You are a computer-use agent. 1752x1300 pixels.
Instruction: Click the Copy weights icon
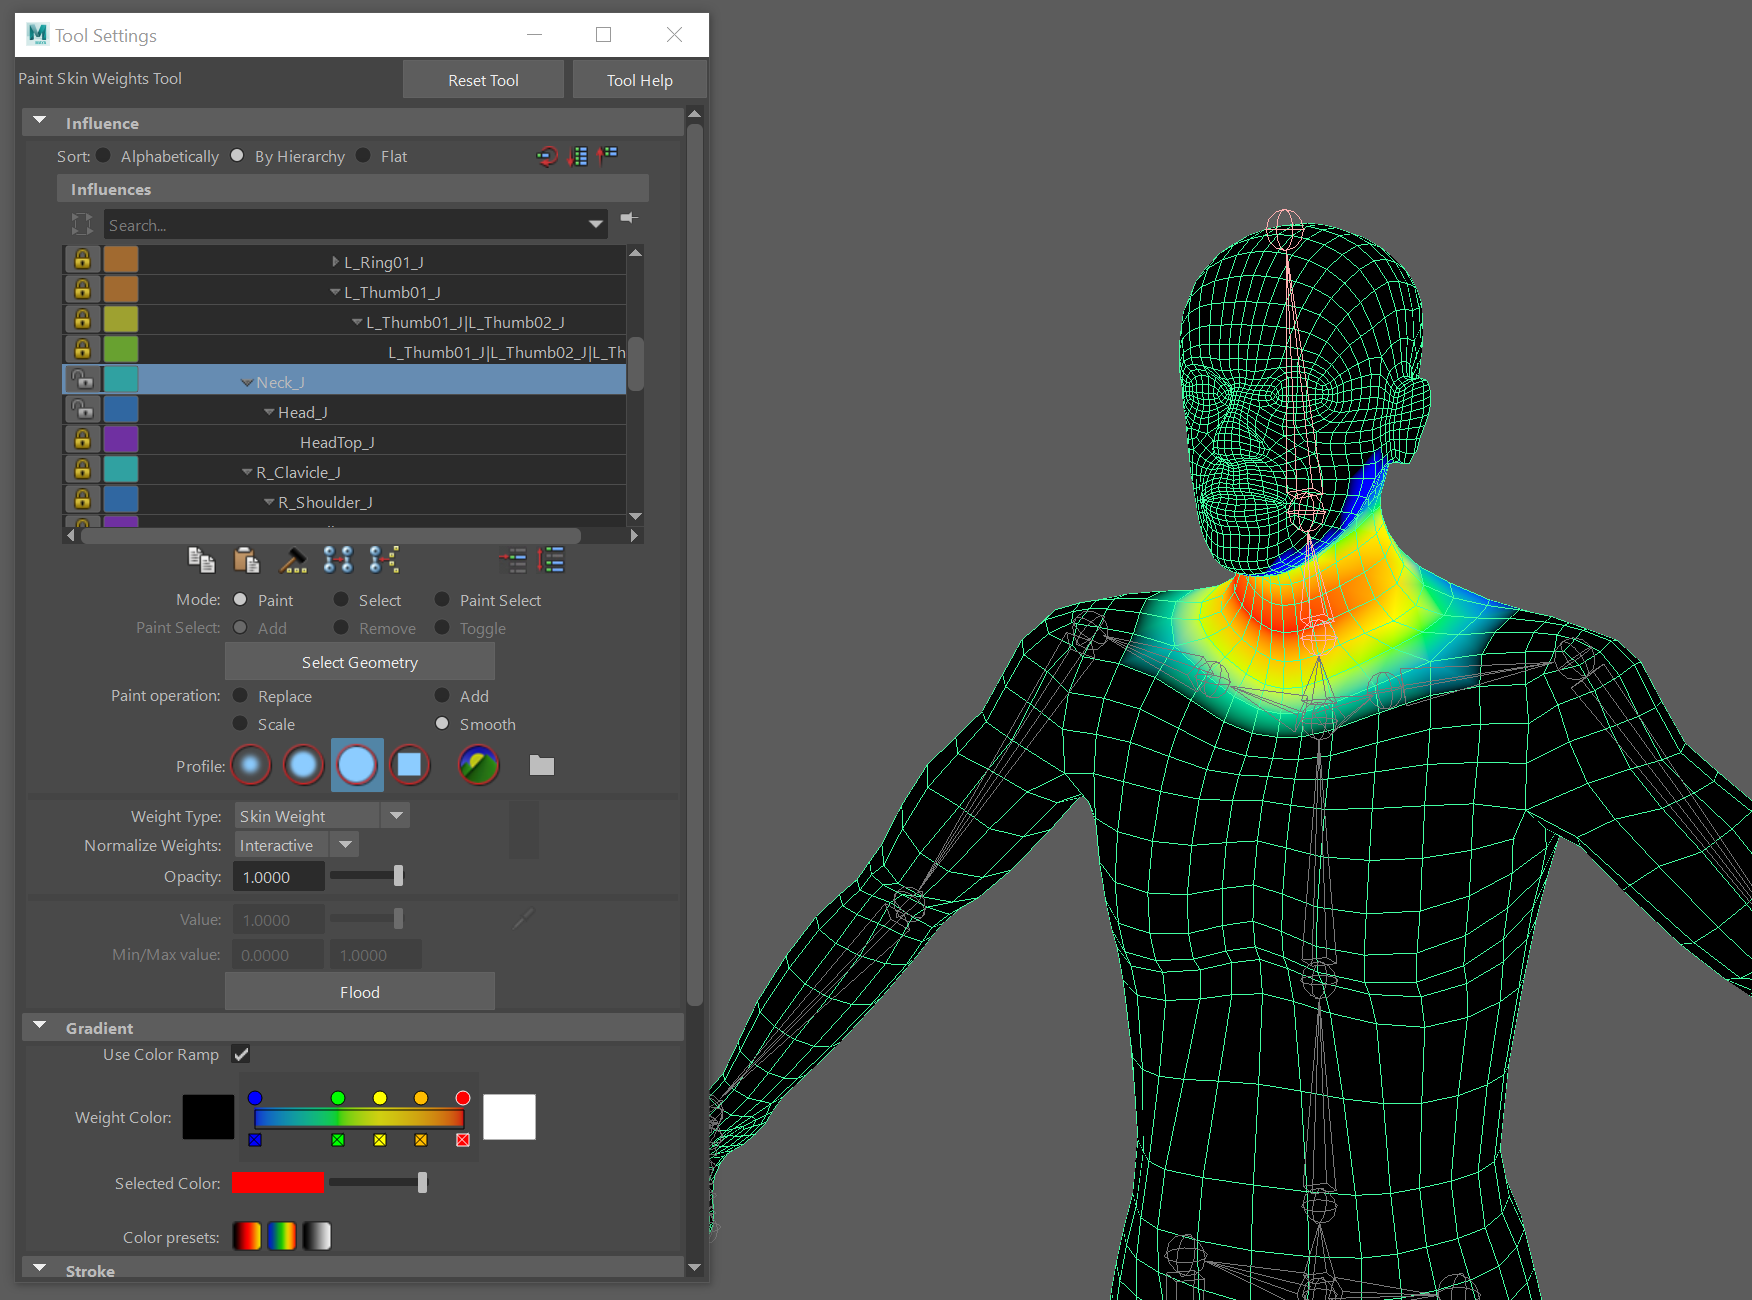(201, 560)
